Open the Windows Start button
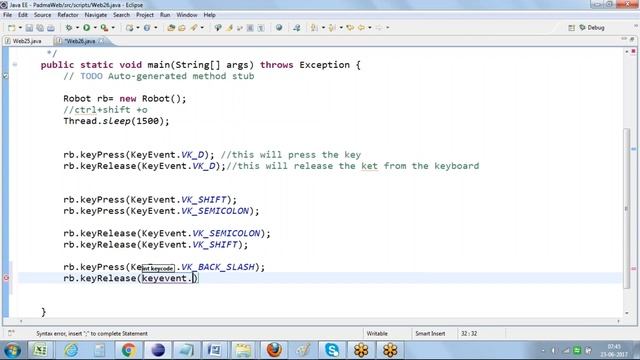Image resolution: width=640 pixels, height=360 pixels. [12, 350]
